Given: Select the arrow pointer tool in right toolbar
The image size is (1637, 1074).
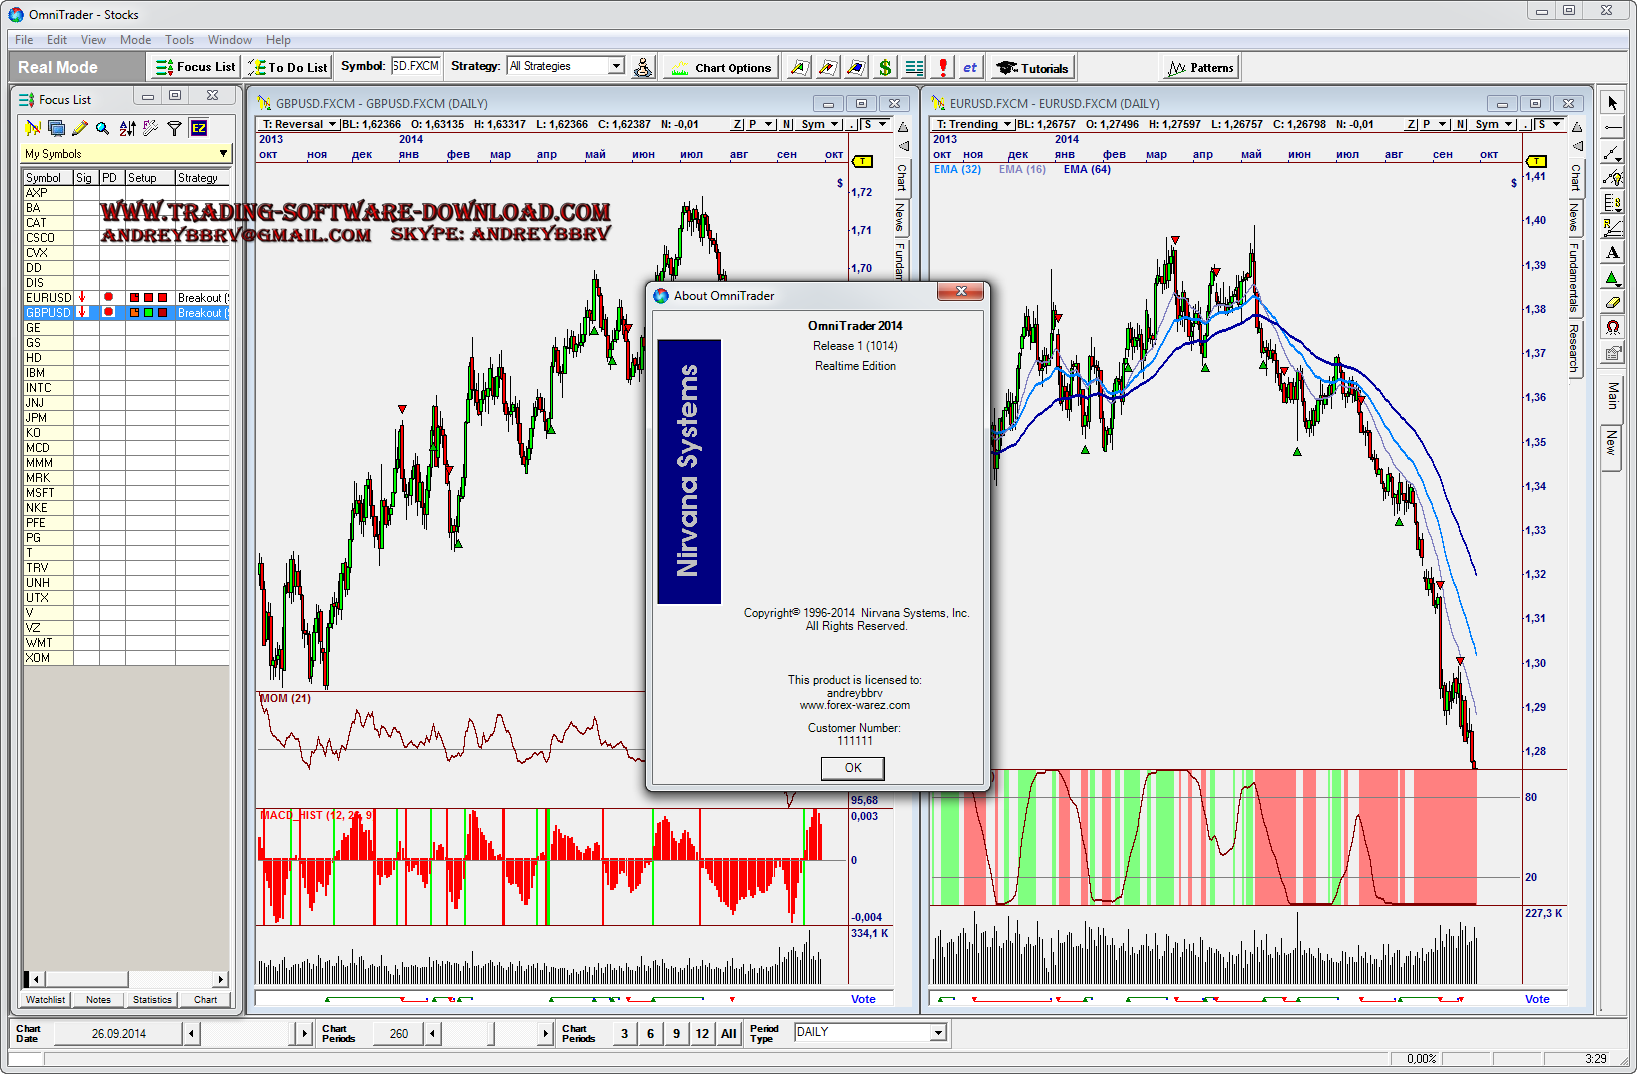Looking at the screenshot, I should (x=1612, y=103).
